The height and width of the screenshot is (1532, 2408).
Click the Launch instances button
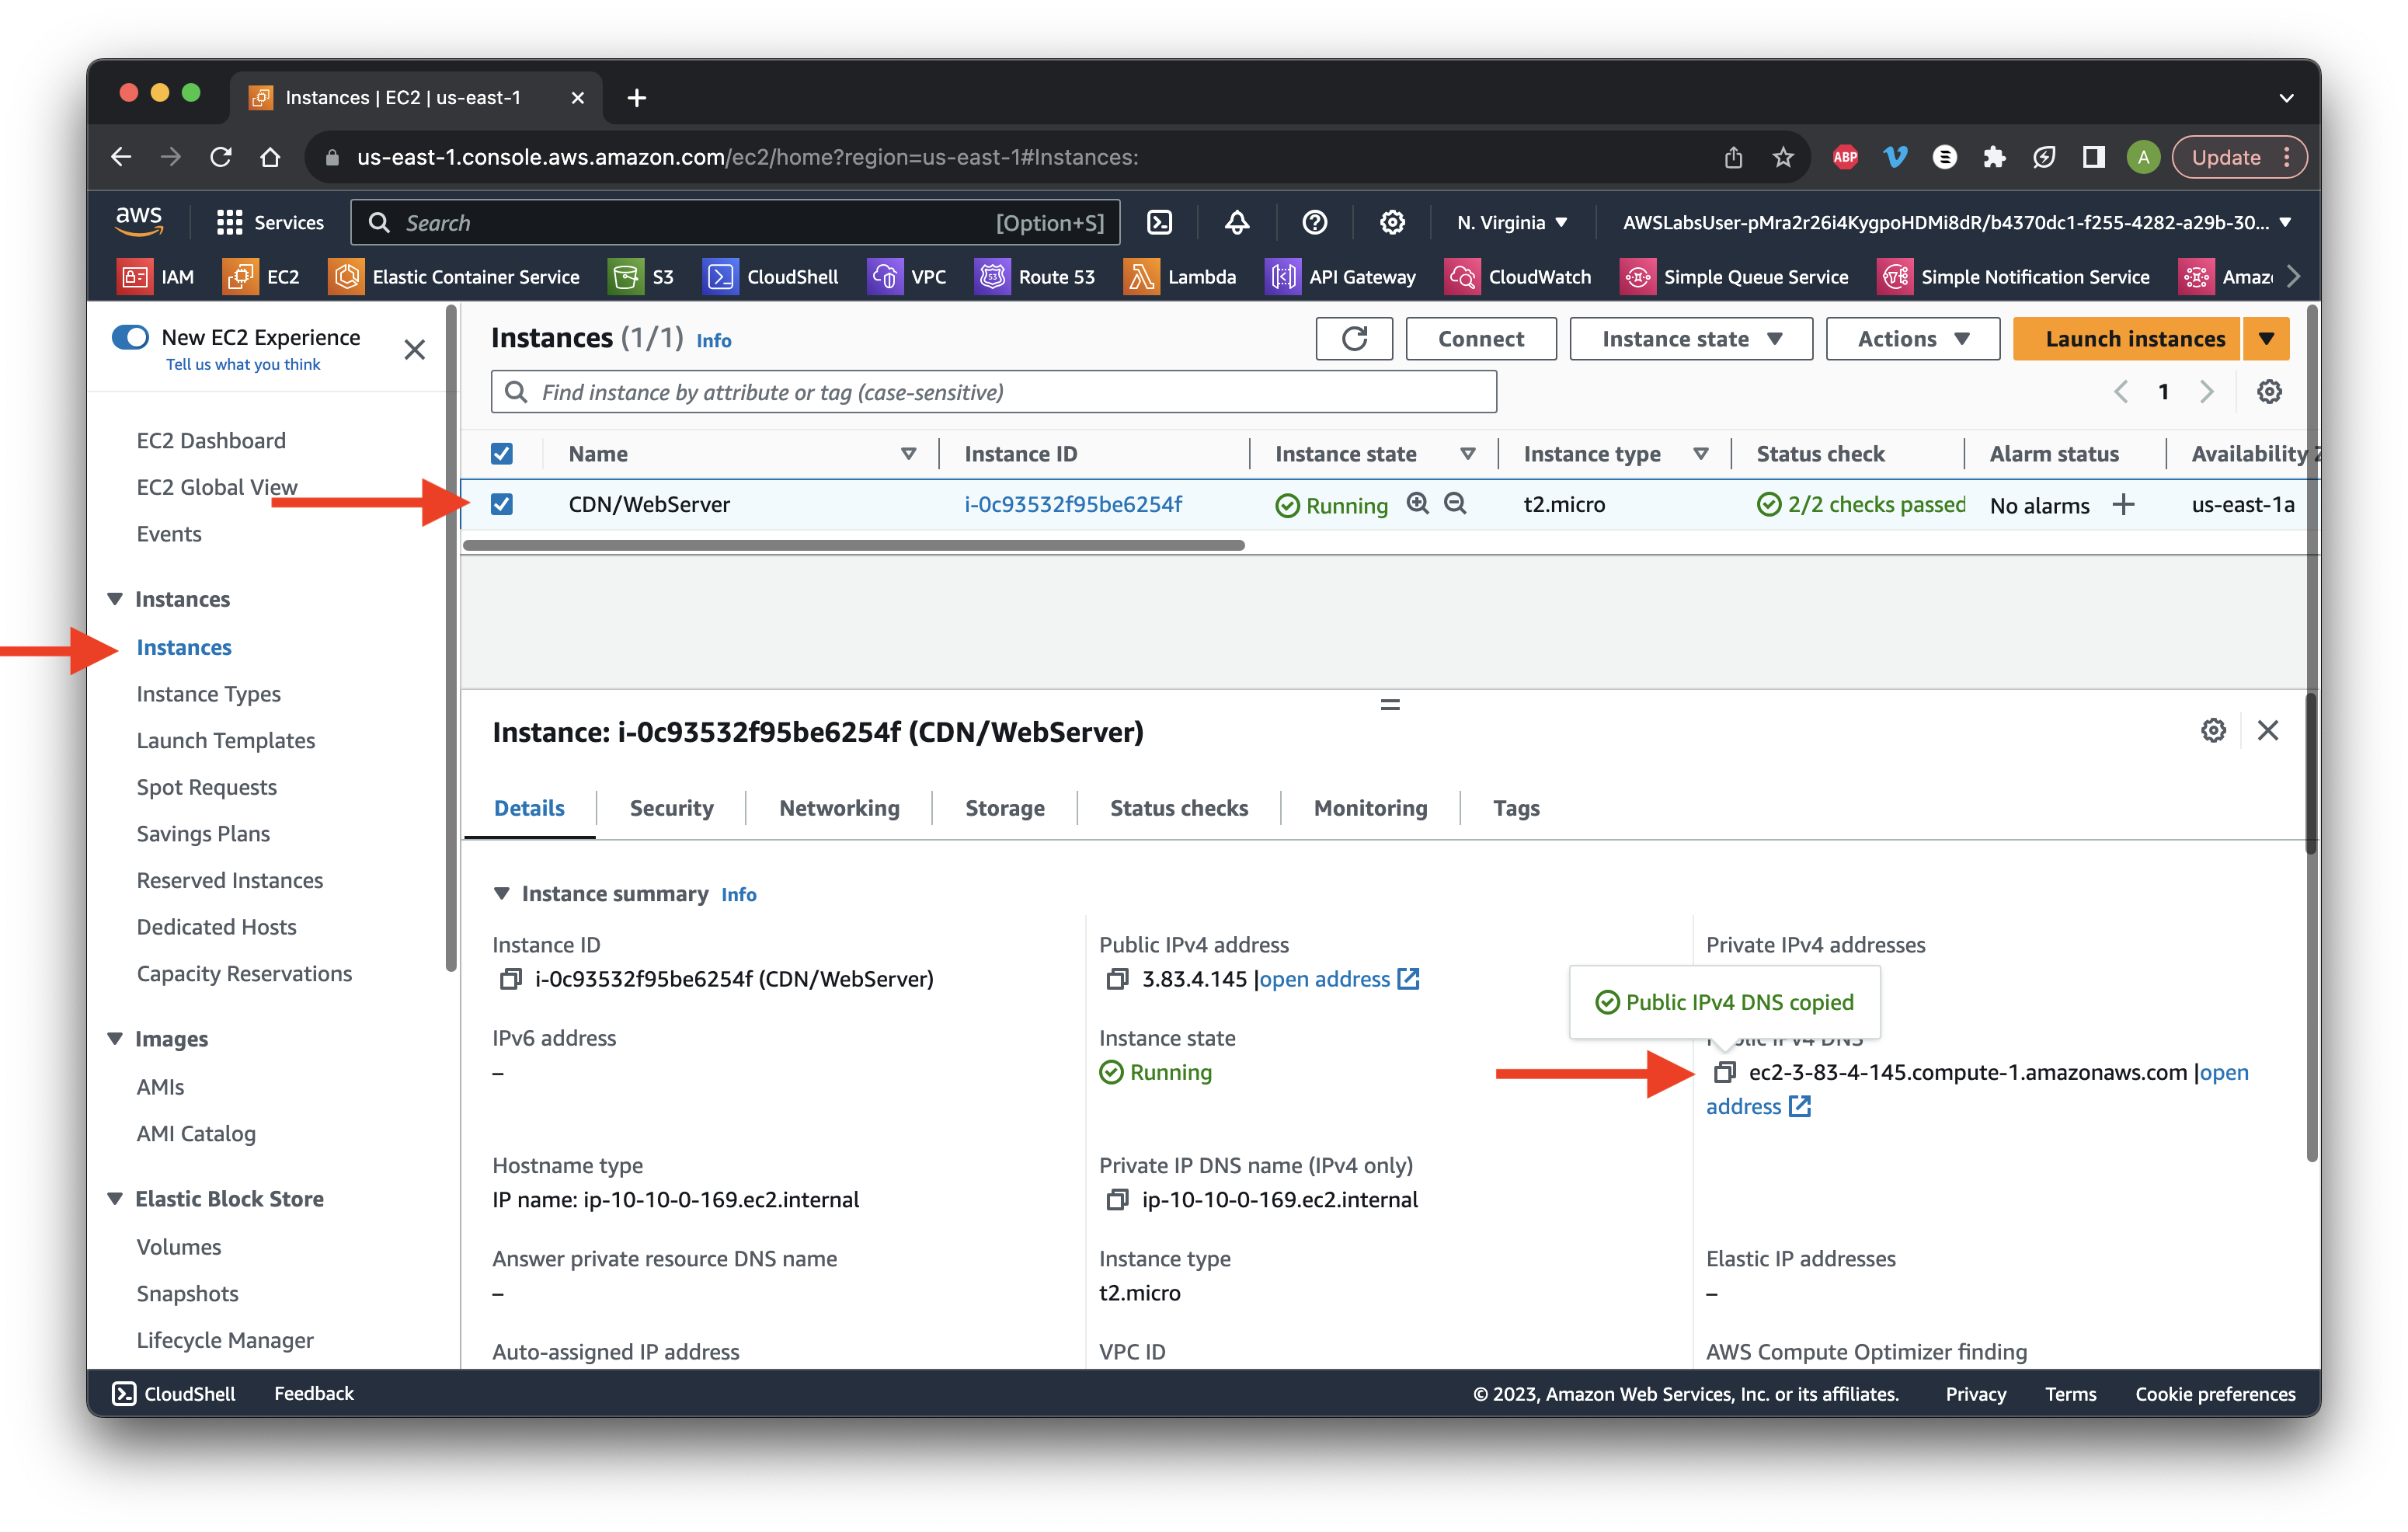tap(2126, 339)
